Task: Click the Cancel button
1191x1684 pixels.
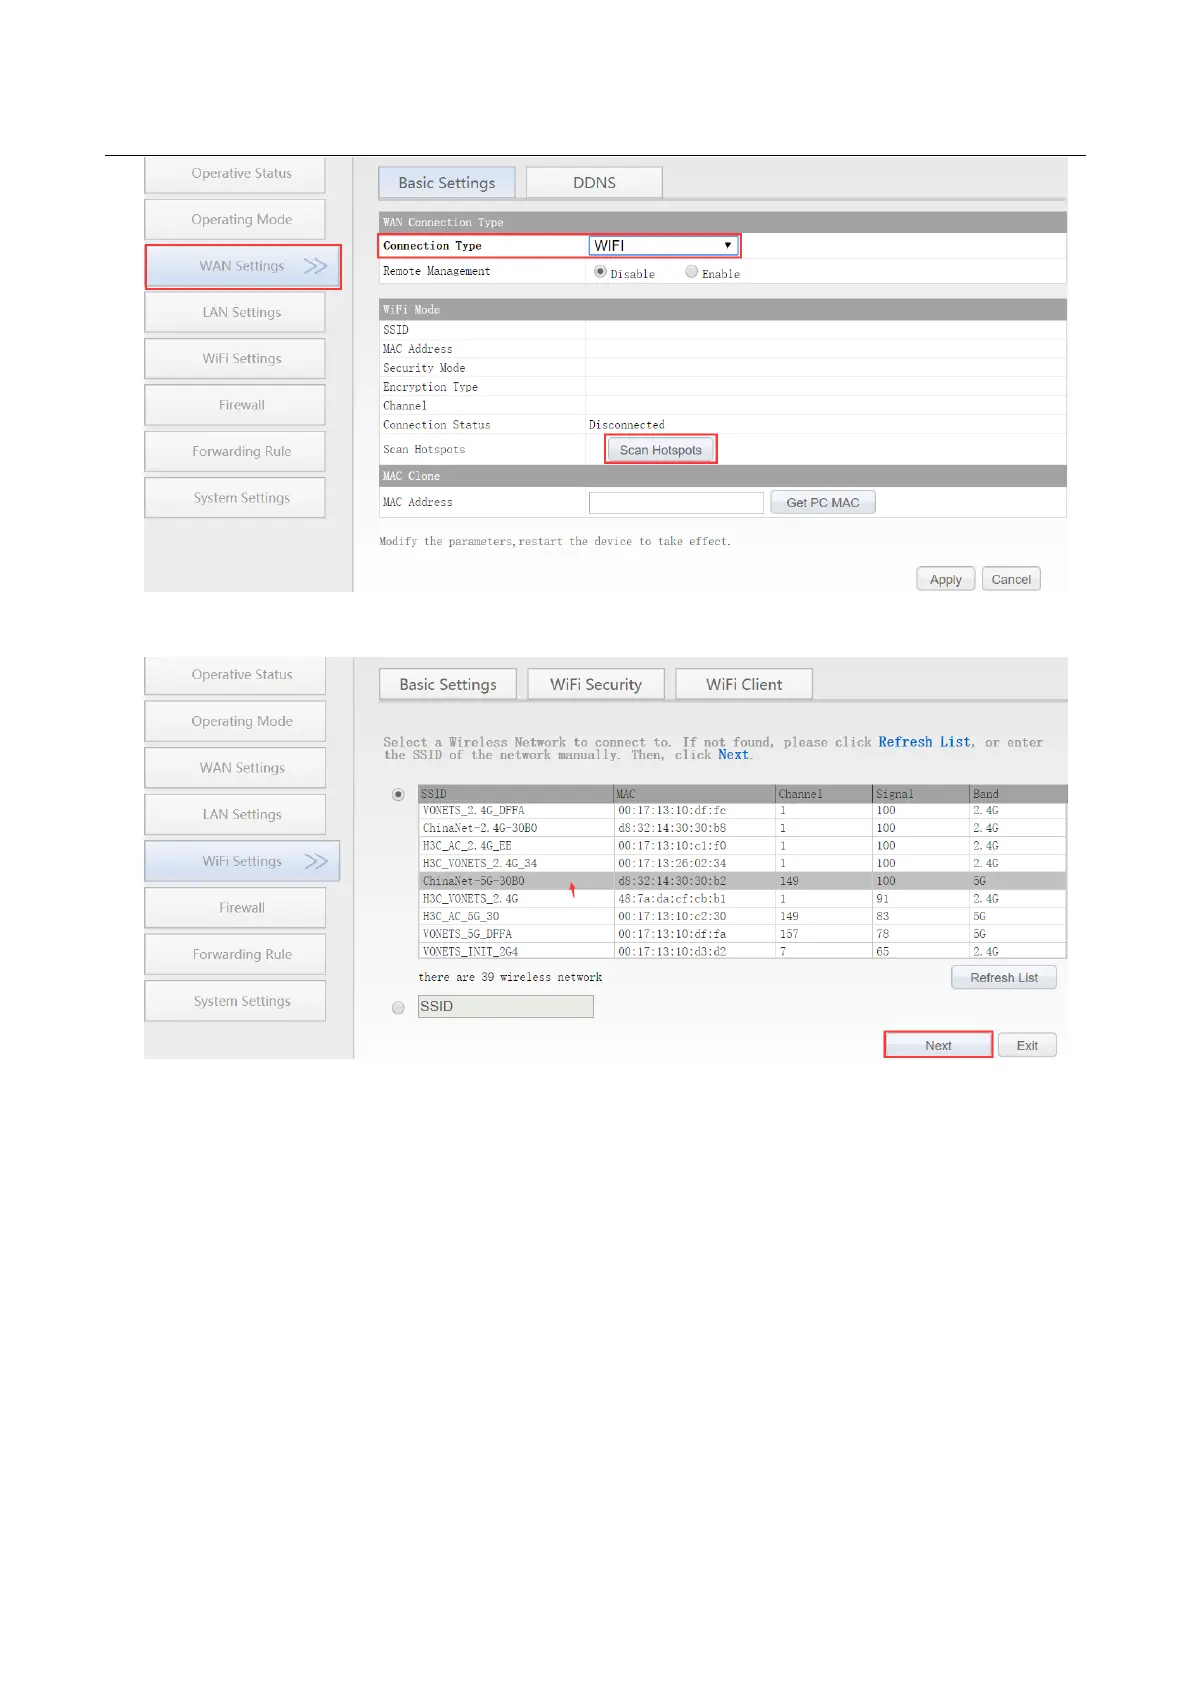Action: [1011, 580]
